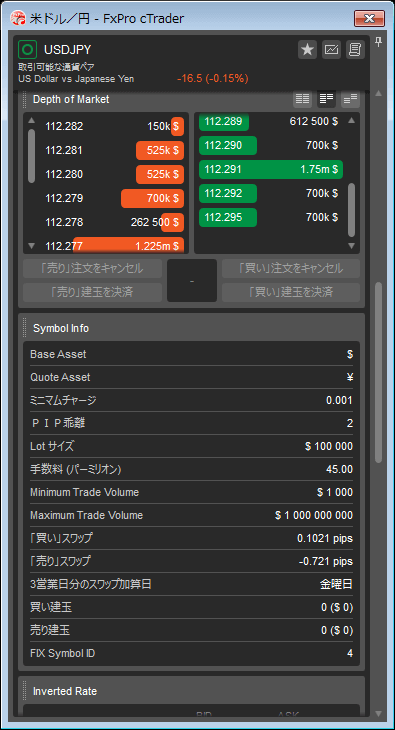This screenshot has width=395, height=730.
Task: Cancel buy orders with 「買い」注文をキャンセル
Action: click(291, 269)
